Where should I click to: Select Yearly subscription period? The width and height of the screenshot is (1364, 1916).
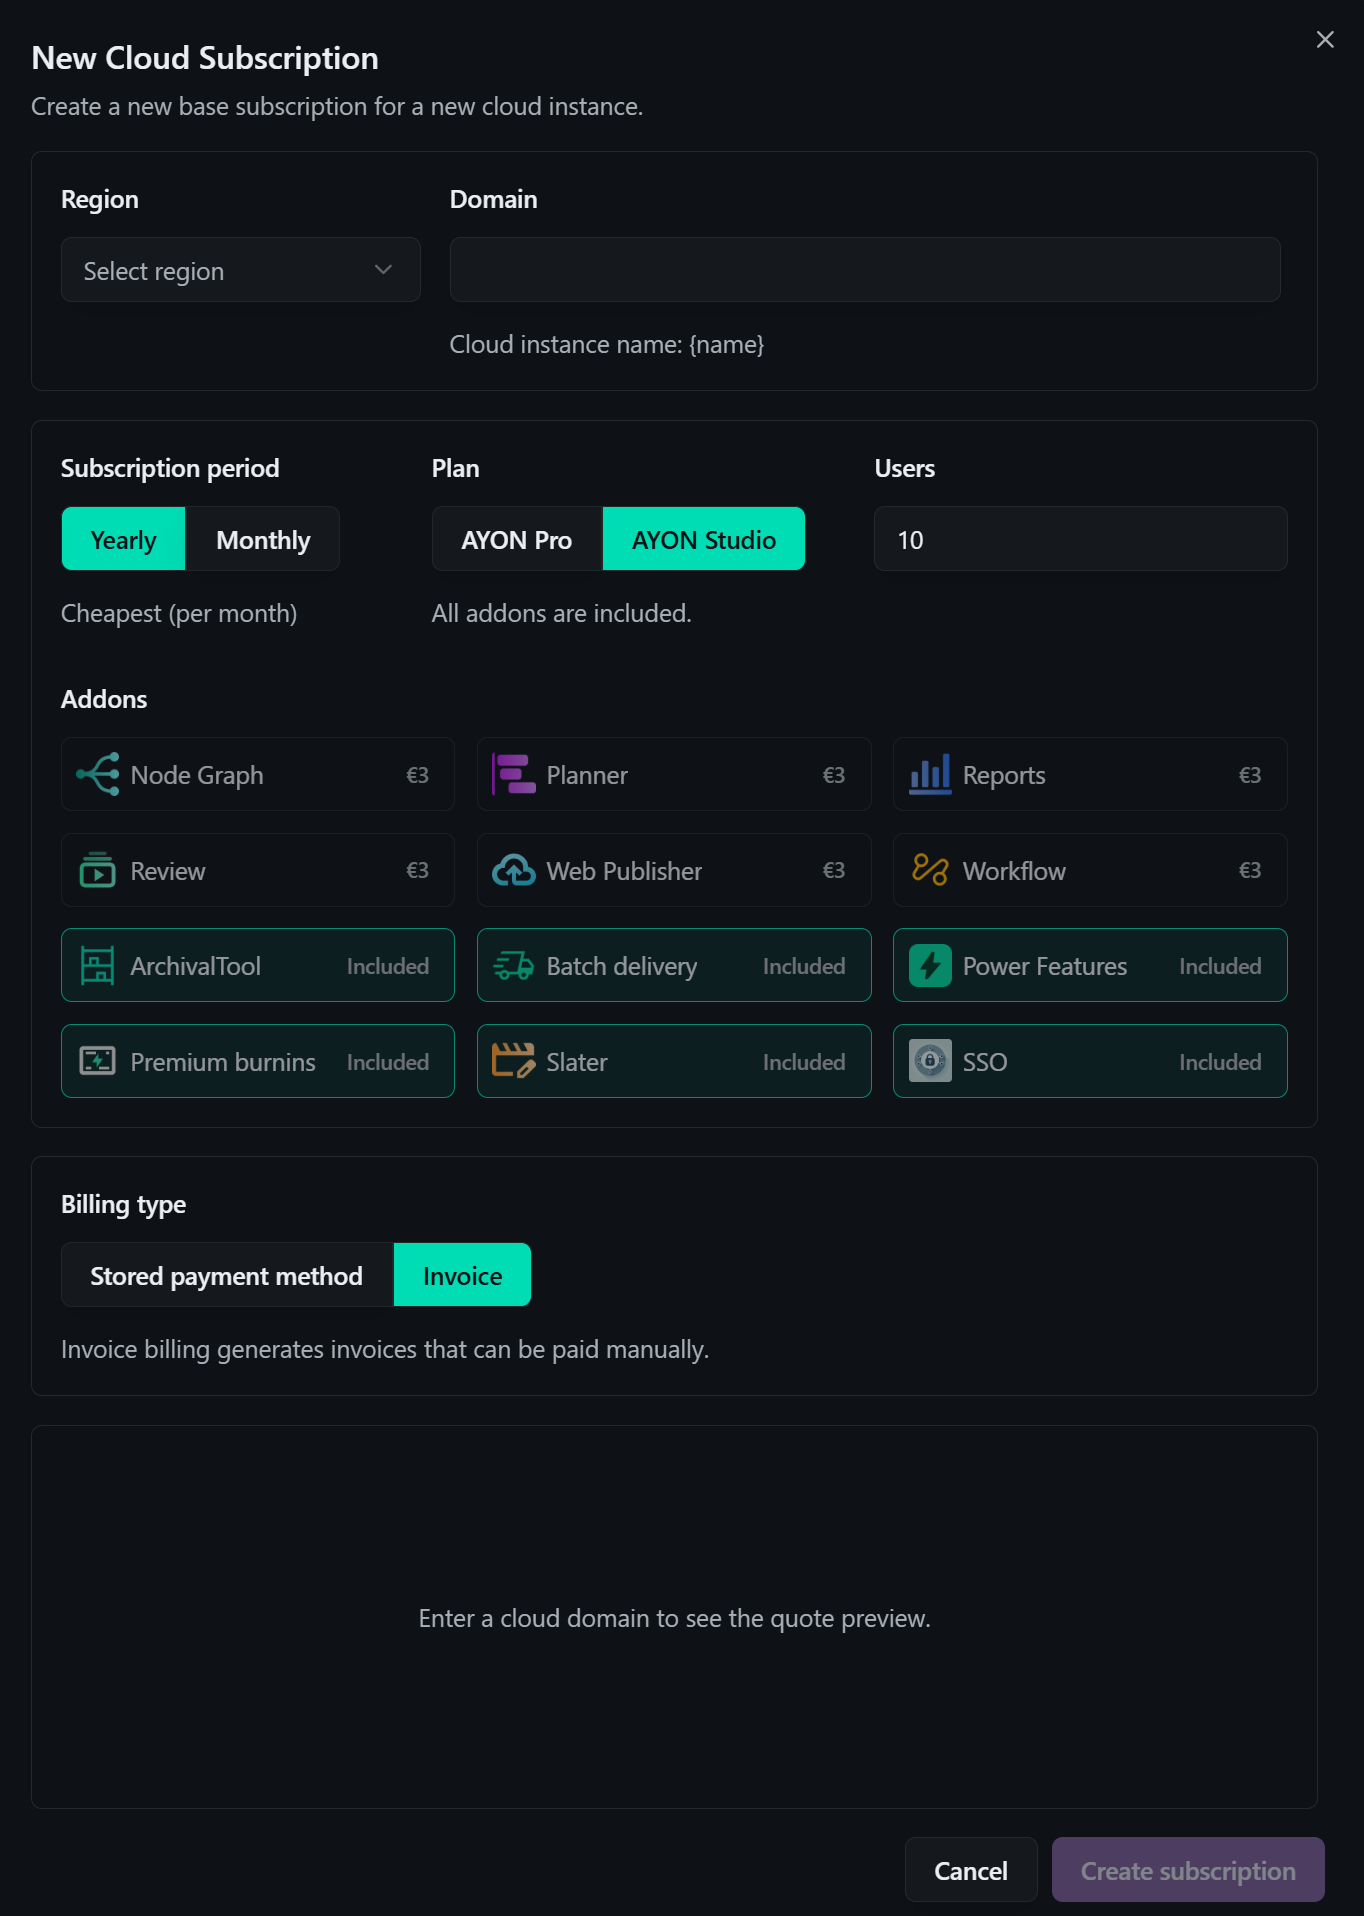(123, 539)
